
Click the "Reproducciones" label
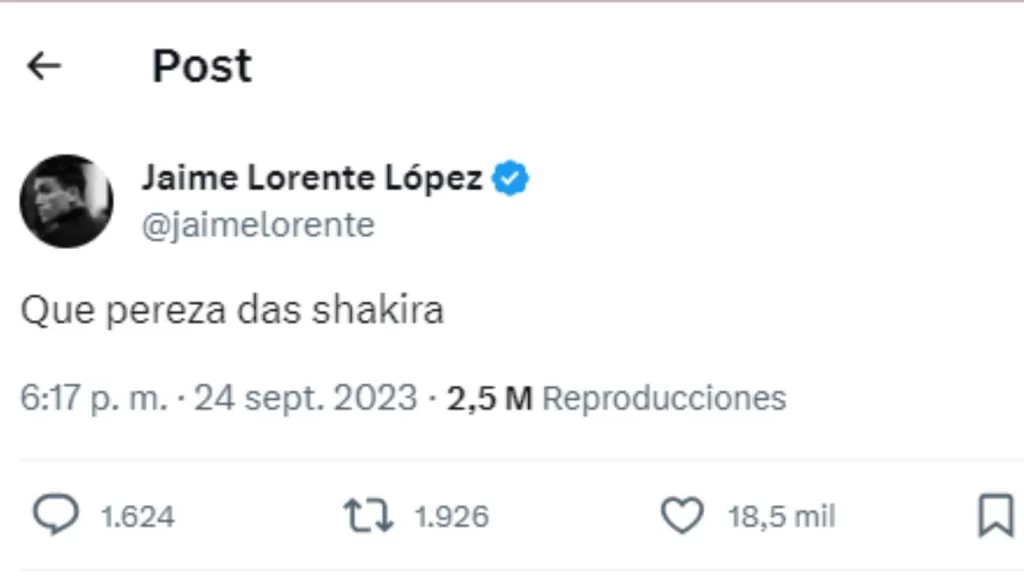point(664,398)
